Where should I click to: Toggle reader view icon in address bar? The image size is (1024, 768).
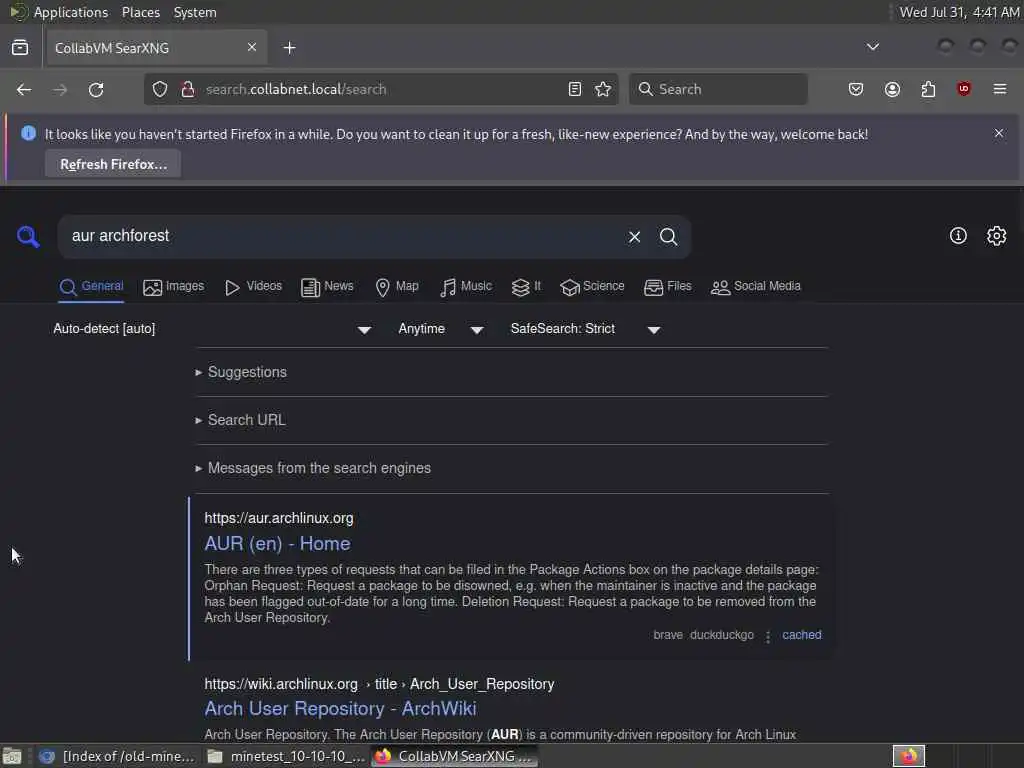coord(575,89)
